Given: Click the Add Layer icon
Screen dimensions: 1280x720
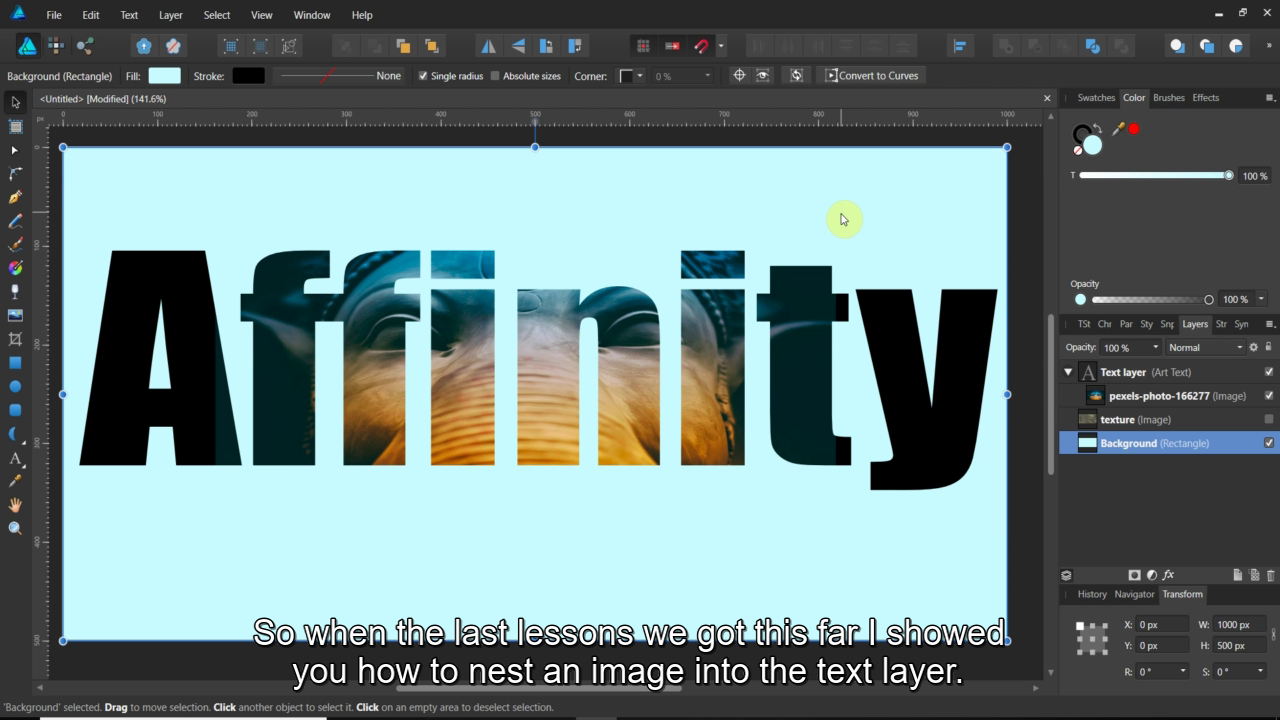Looking at the screenshot, I should [1237, 575].
